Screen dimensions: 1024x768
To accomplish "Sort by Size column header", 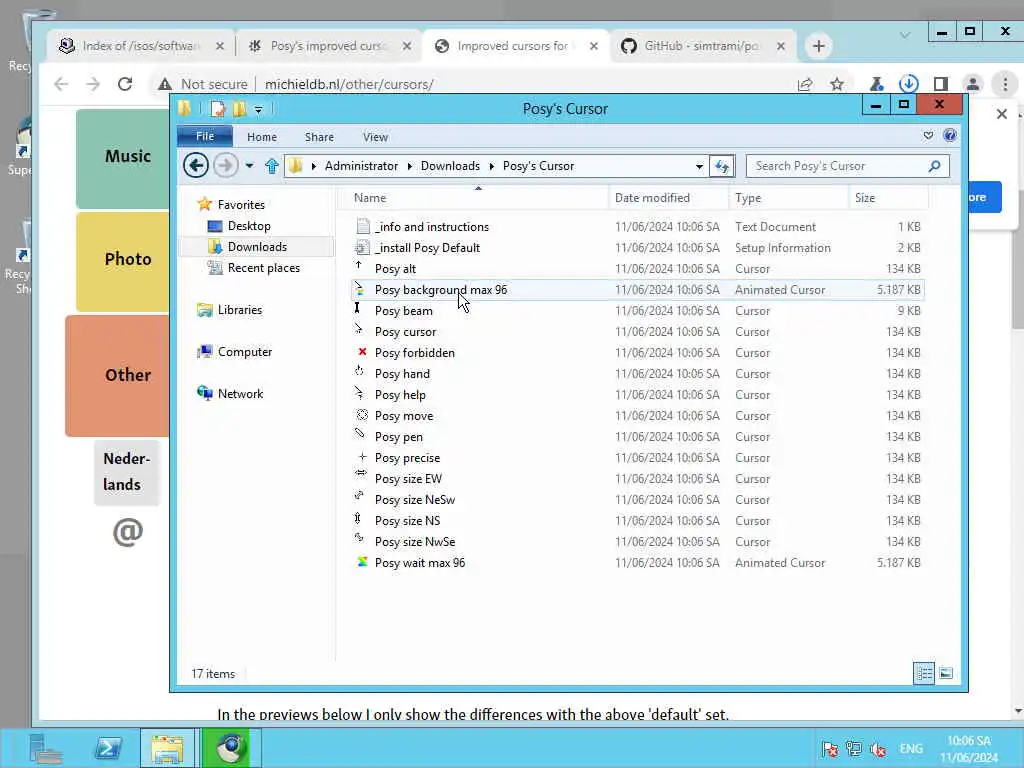I will coord(888,198).
